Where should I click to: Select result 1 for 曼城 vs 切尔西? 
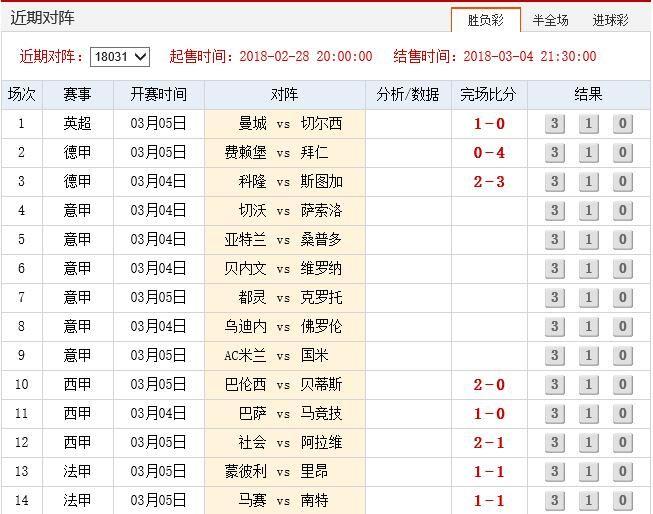pos(588,124)
